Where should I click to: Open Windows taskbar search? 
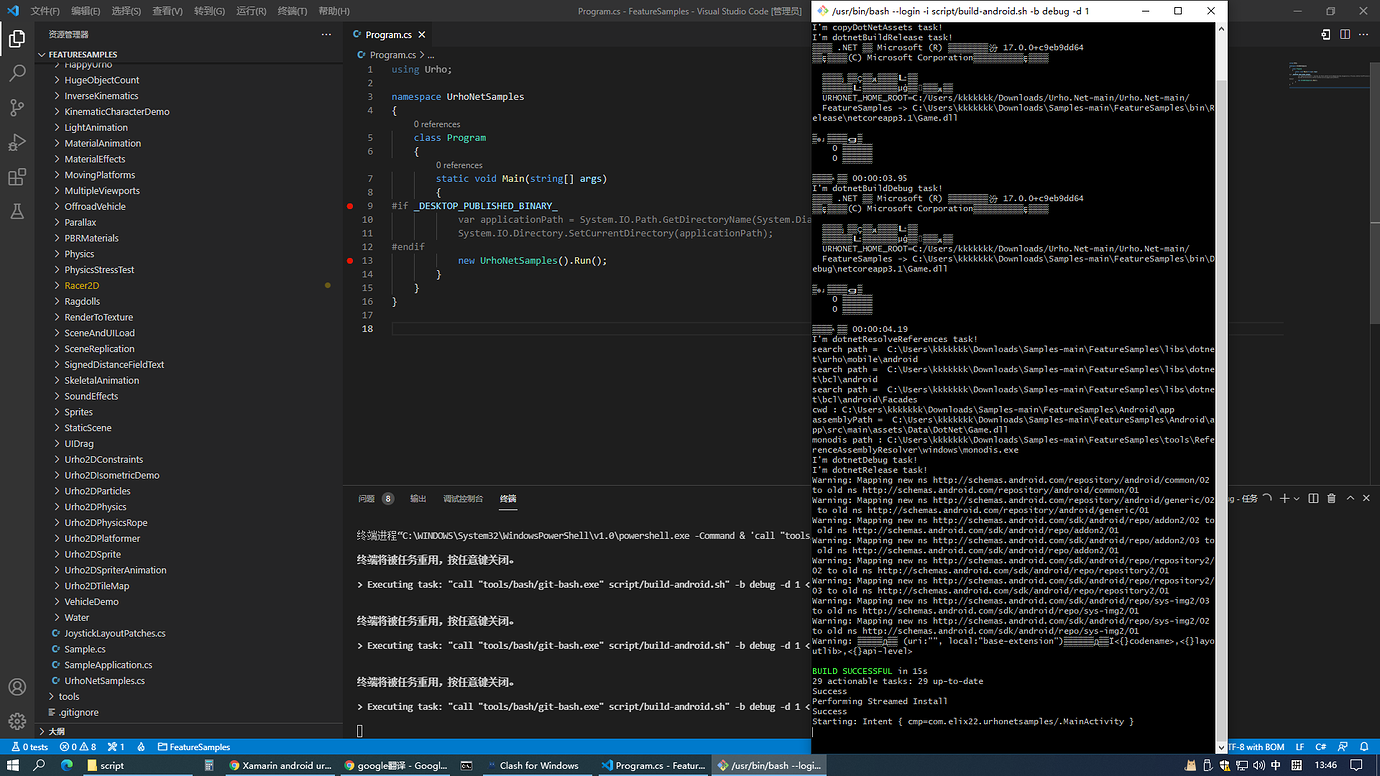click(39, 765)
